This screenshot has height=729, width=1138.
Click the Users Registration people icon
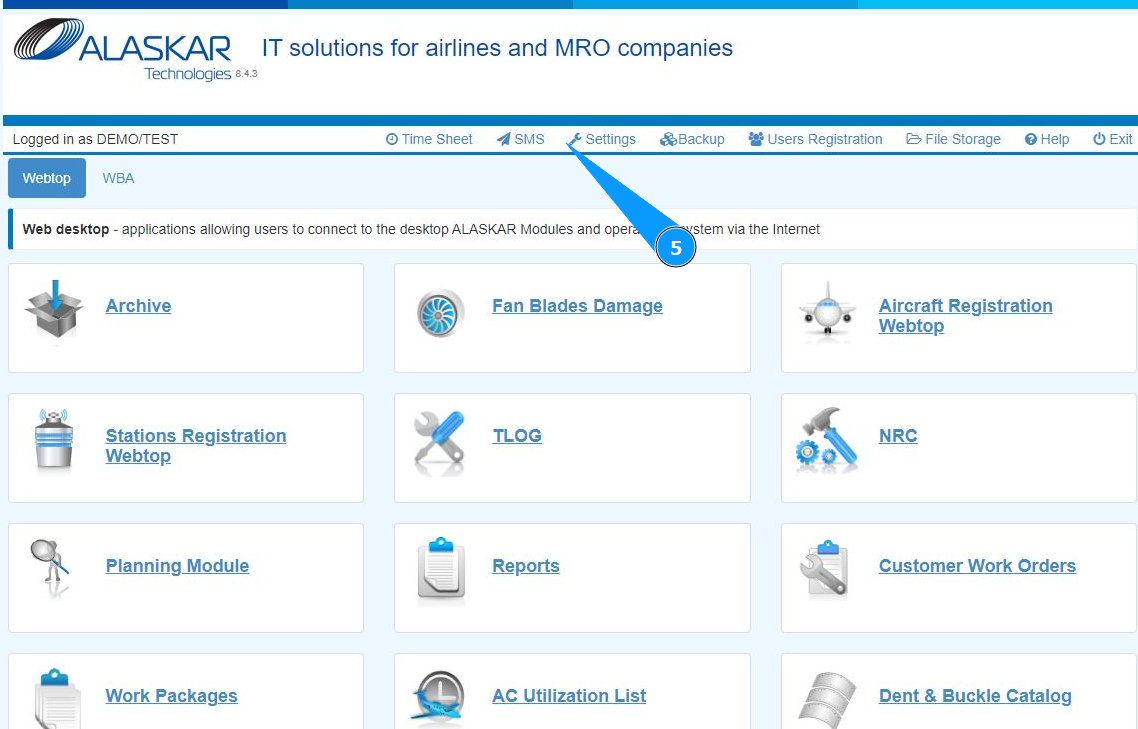pos(756,139)
